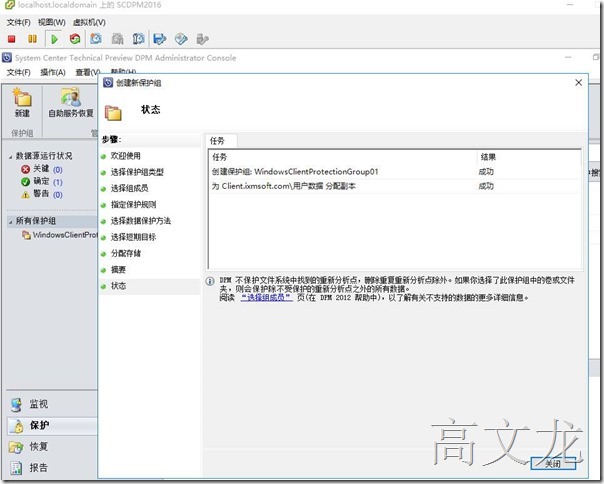This screenshot has width=604, height=484.
Task: Click the DPM Administrator Console title icon
Action: coord(7,58)
